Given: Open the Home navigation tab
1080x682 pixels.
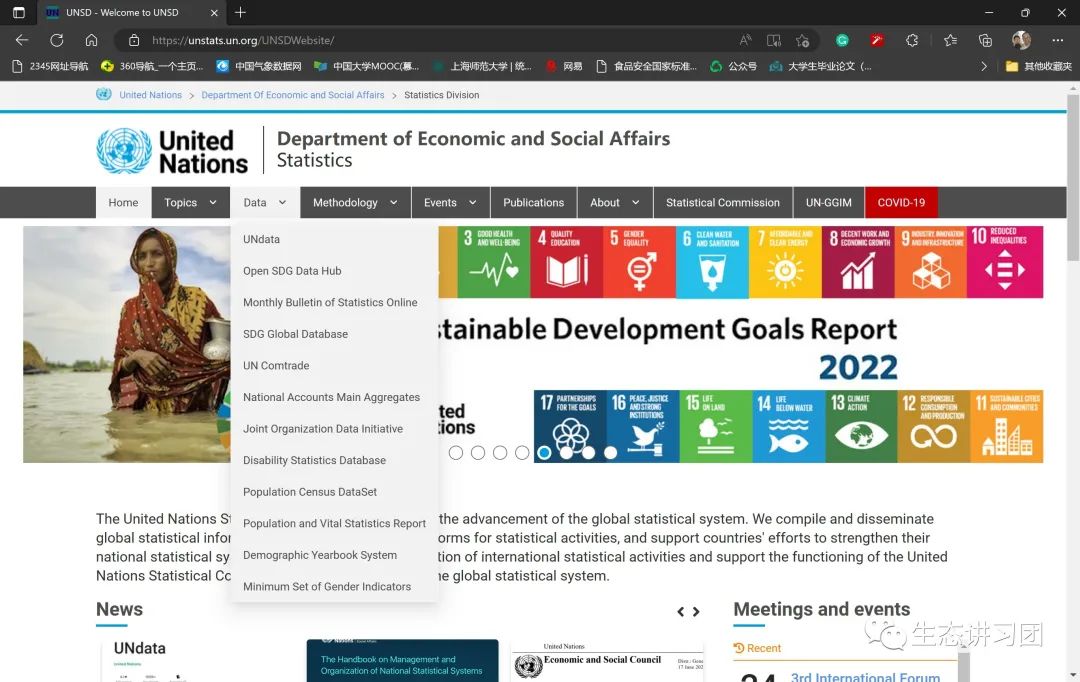Looking at the screenshot, I should pos(123,203).
